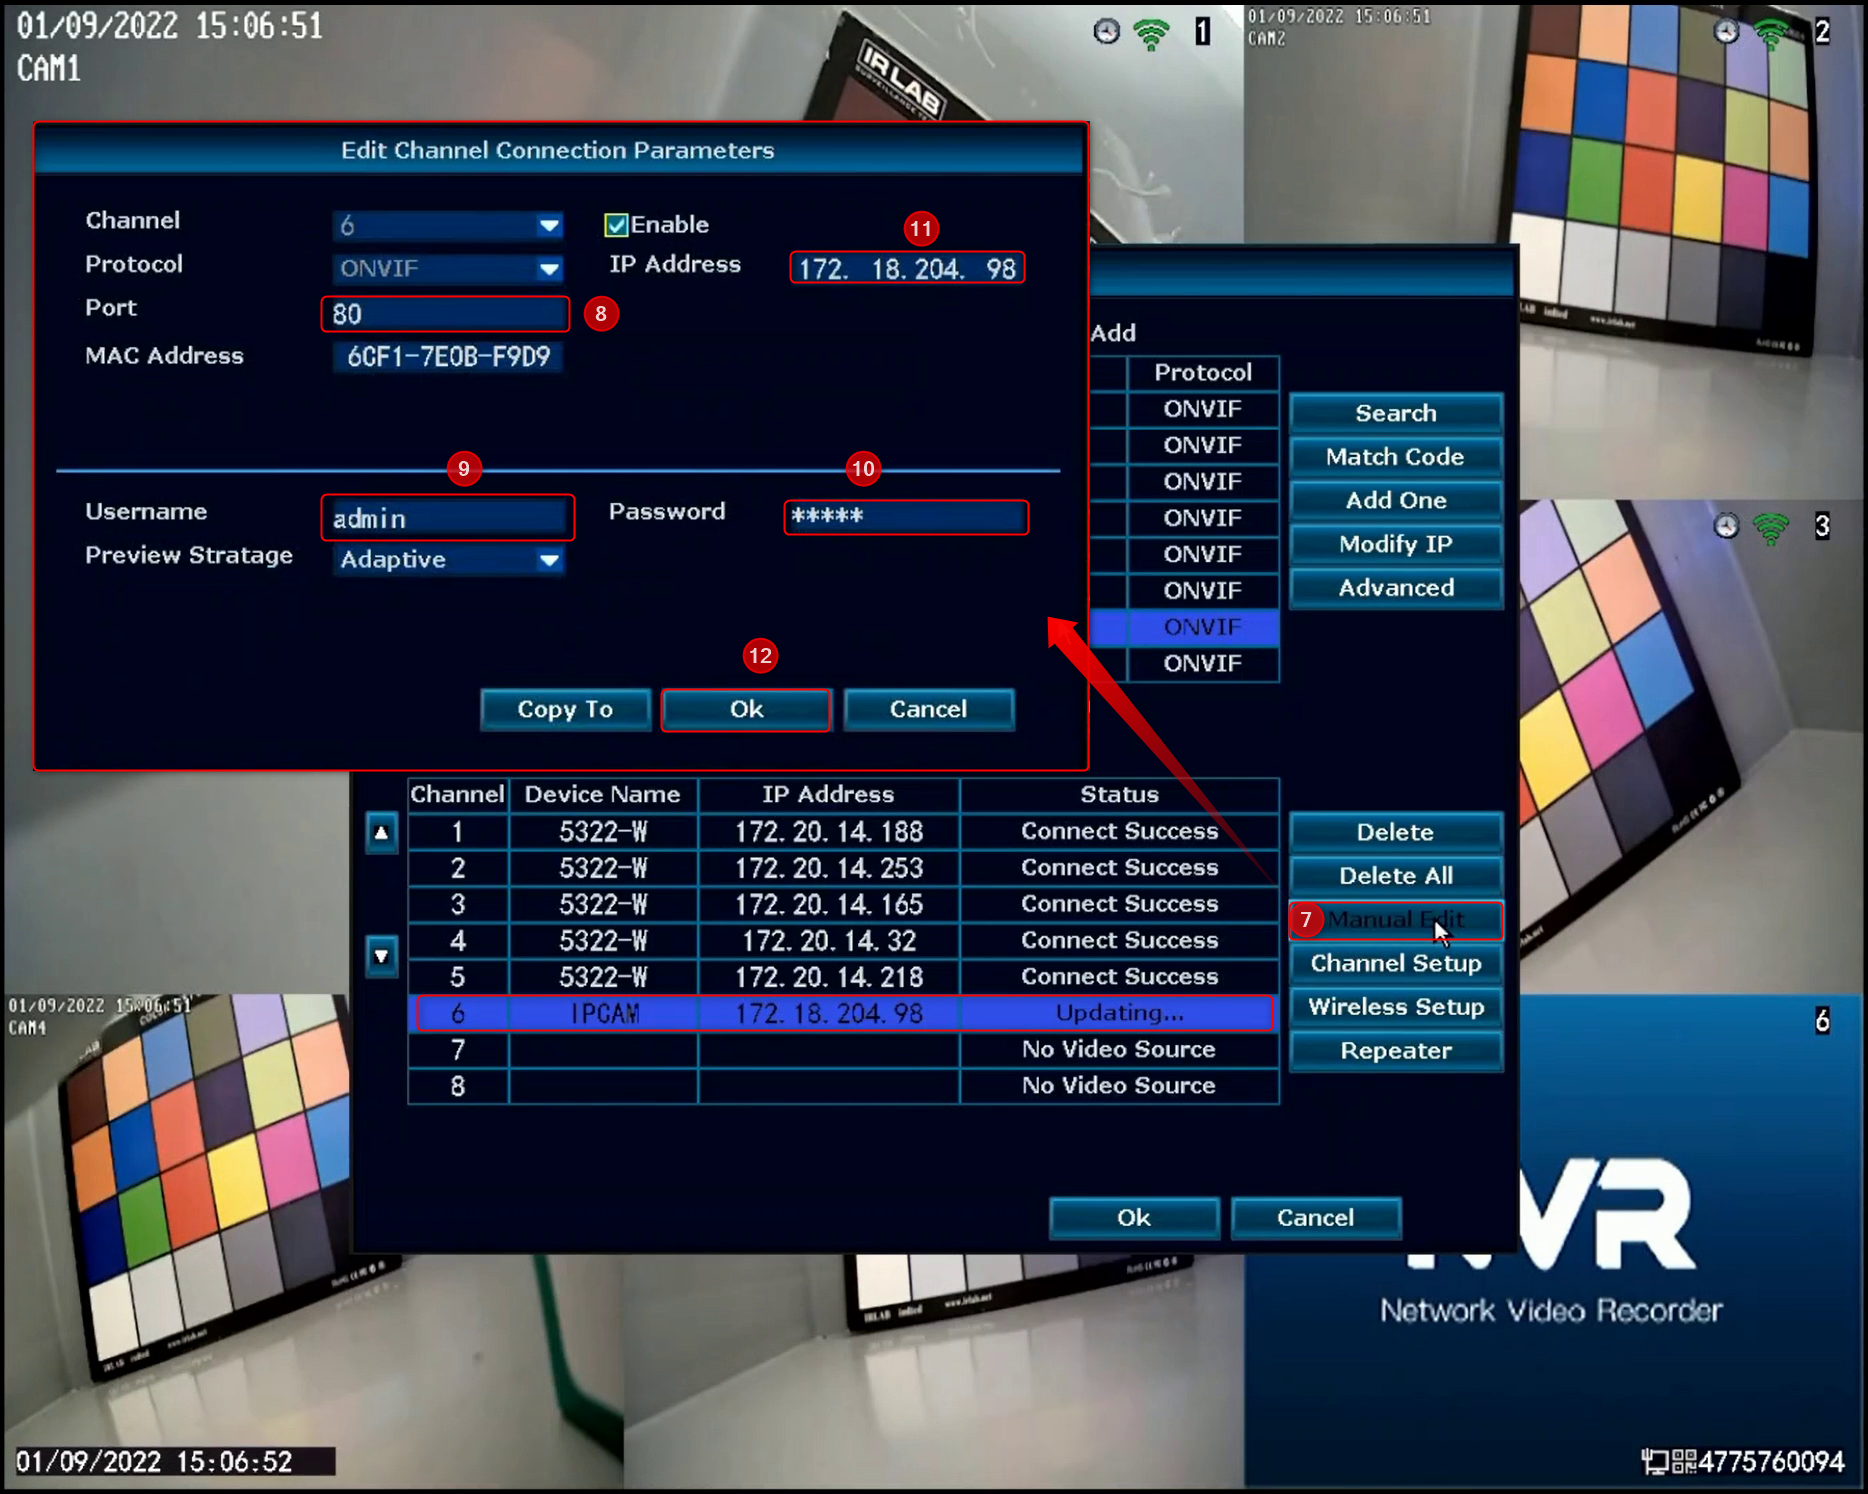Click the CAM3 clock recording icon

click(x=1726, y=526)
